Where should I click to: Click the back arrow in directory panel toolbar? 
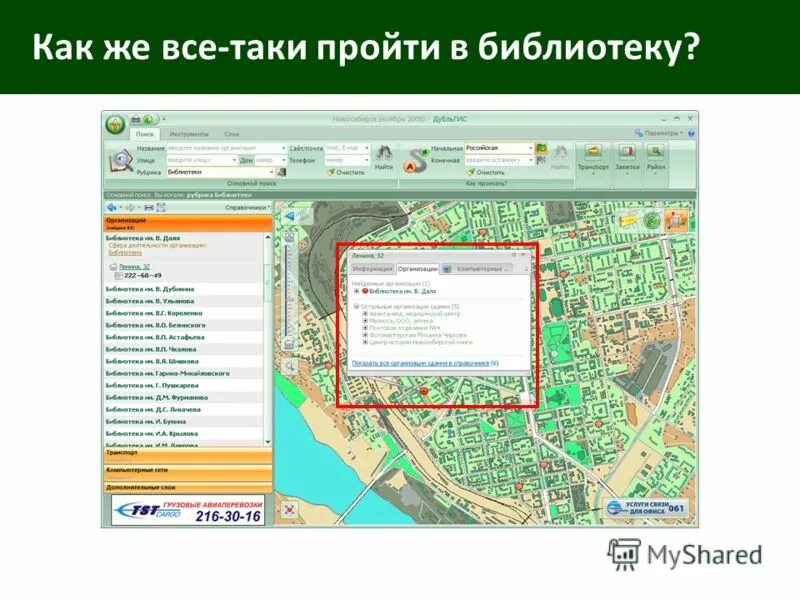112,207
